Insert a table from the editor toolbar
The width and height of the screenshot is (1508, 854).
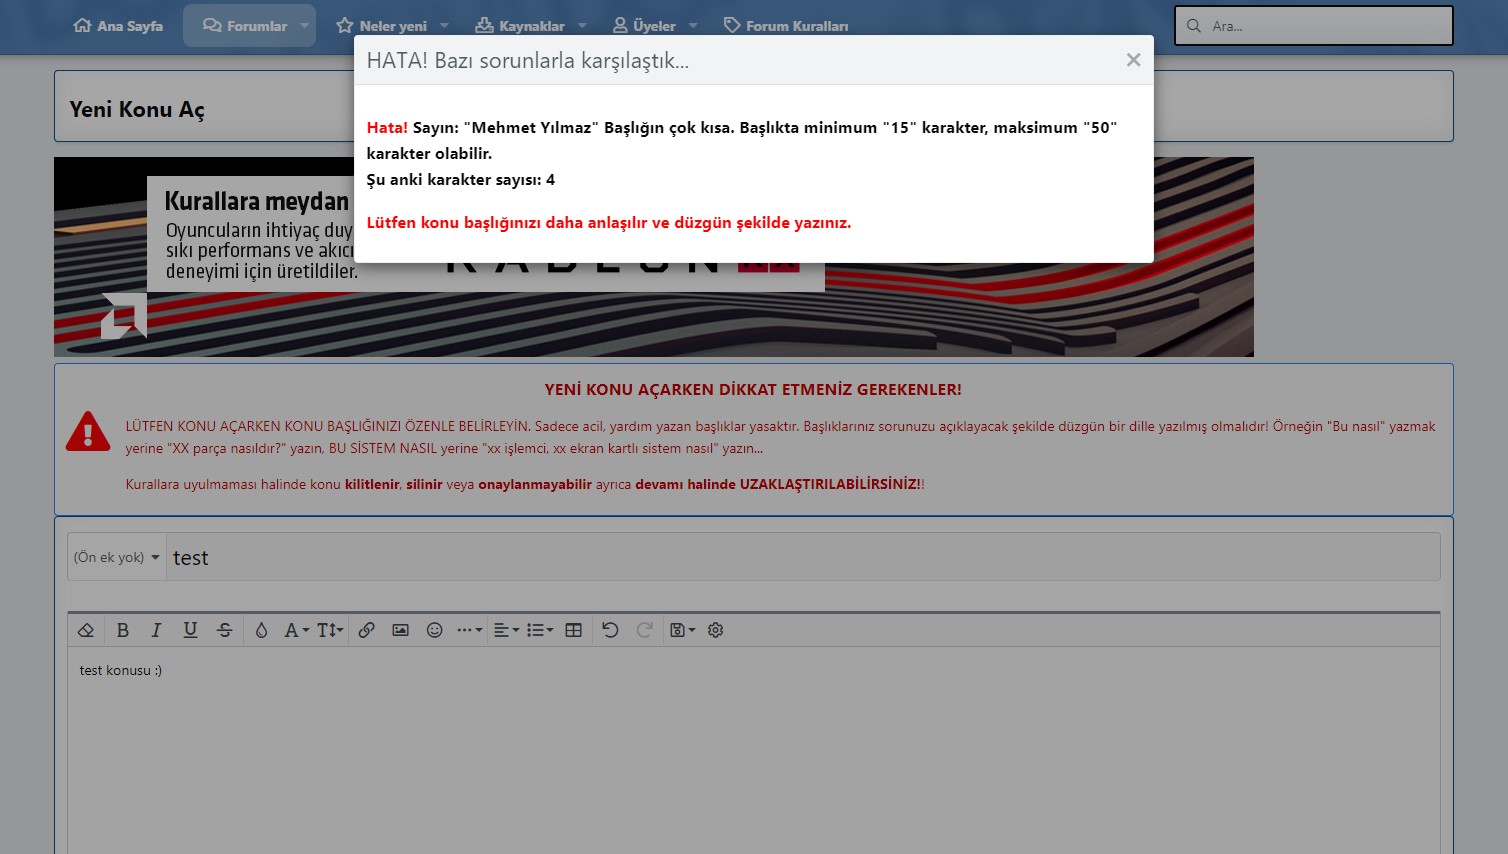tap(573, 630)
